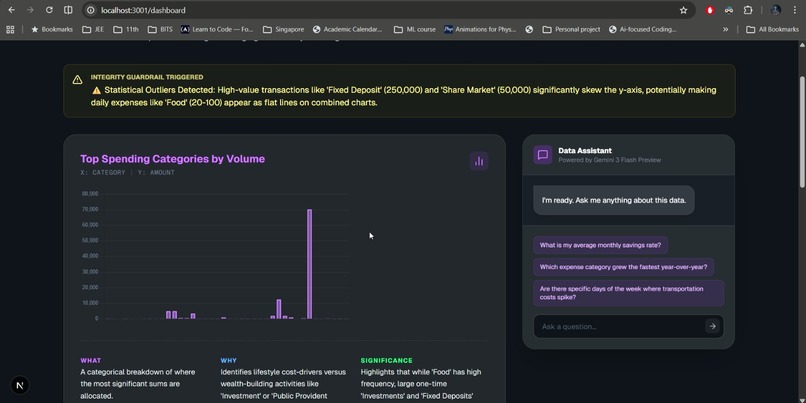
Task: Reload the dashboard page
Action: (x=49, y=10)
